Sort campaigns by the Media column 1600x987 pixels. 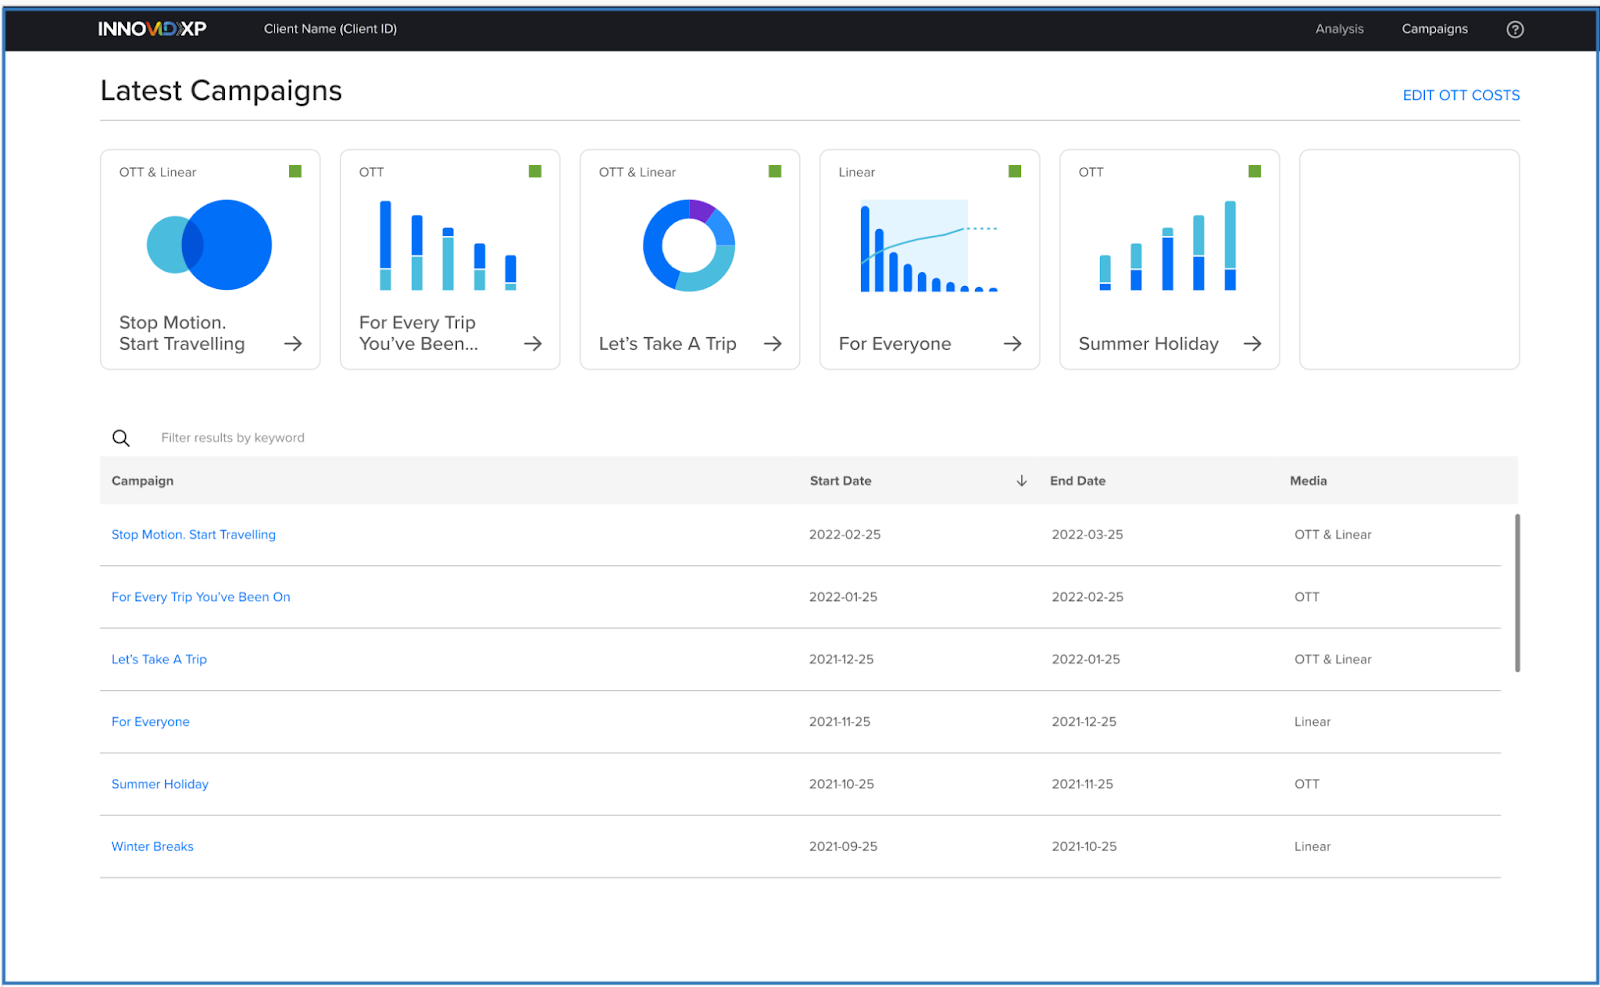tap(1308, 480)
